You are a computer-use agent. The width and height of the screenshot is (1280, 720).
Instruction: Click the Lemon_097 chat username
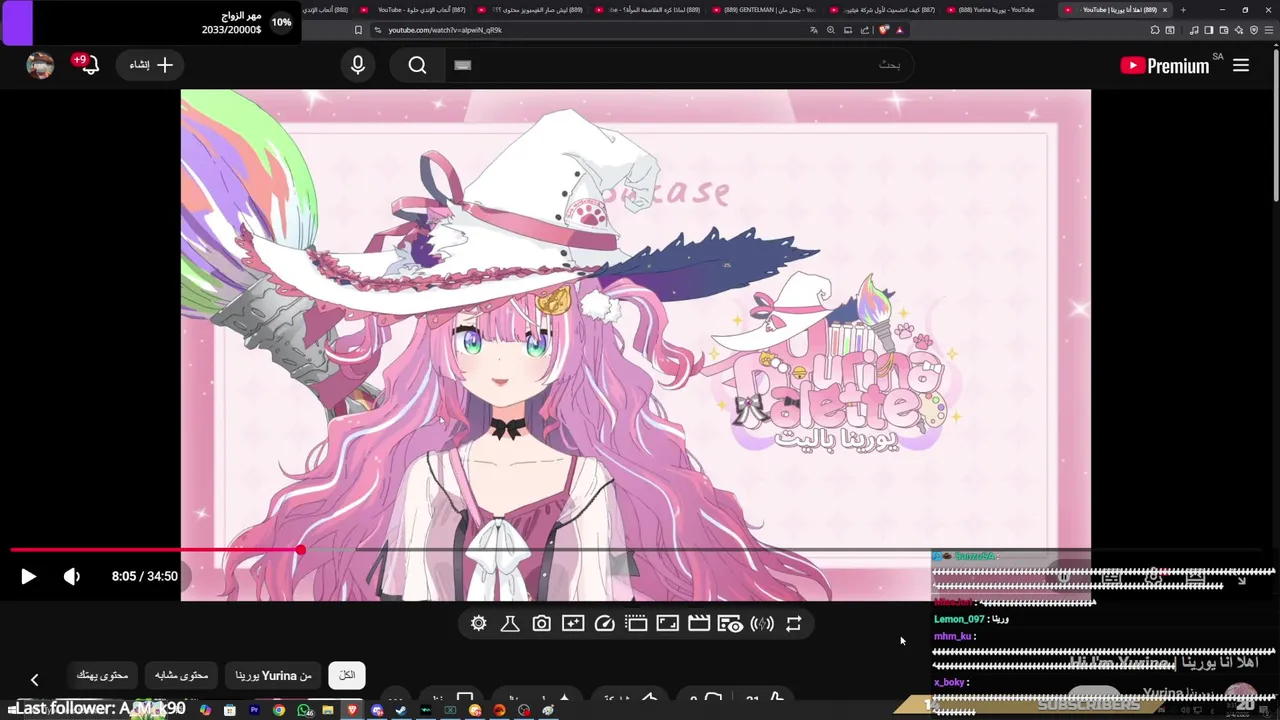tap(959, 619)
